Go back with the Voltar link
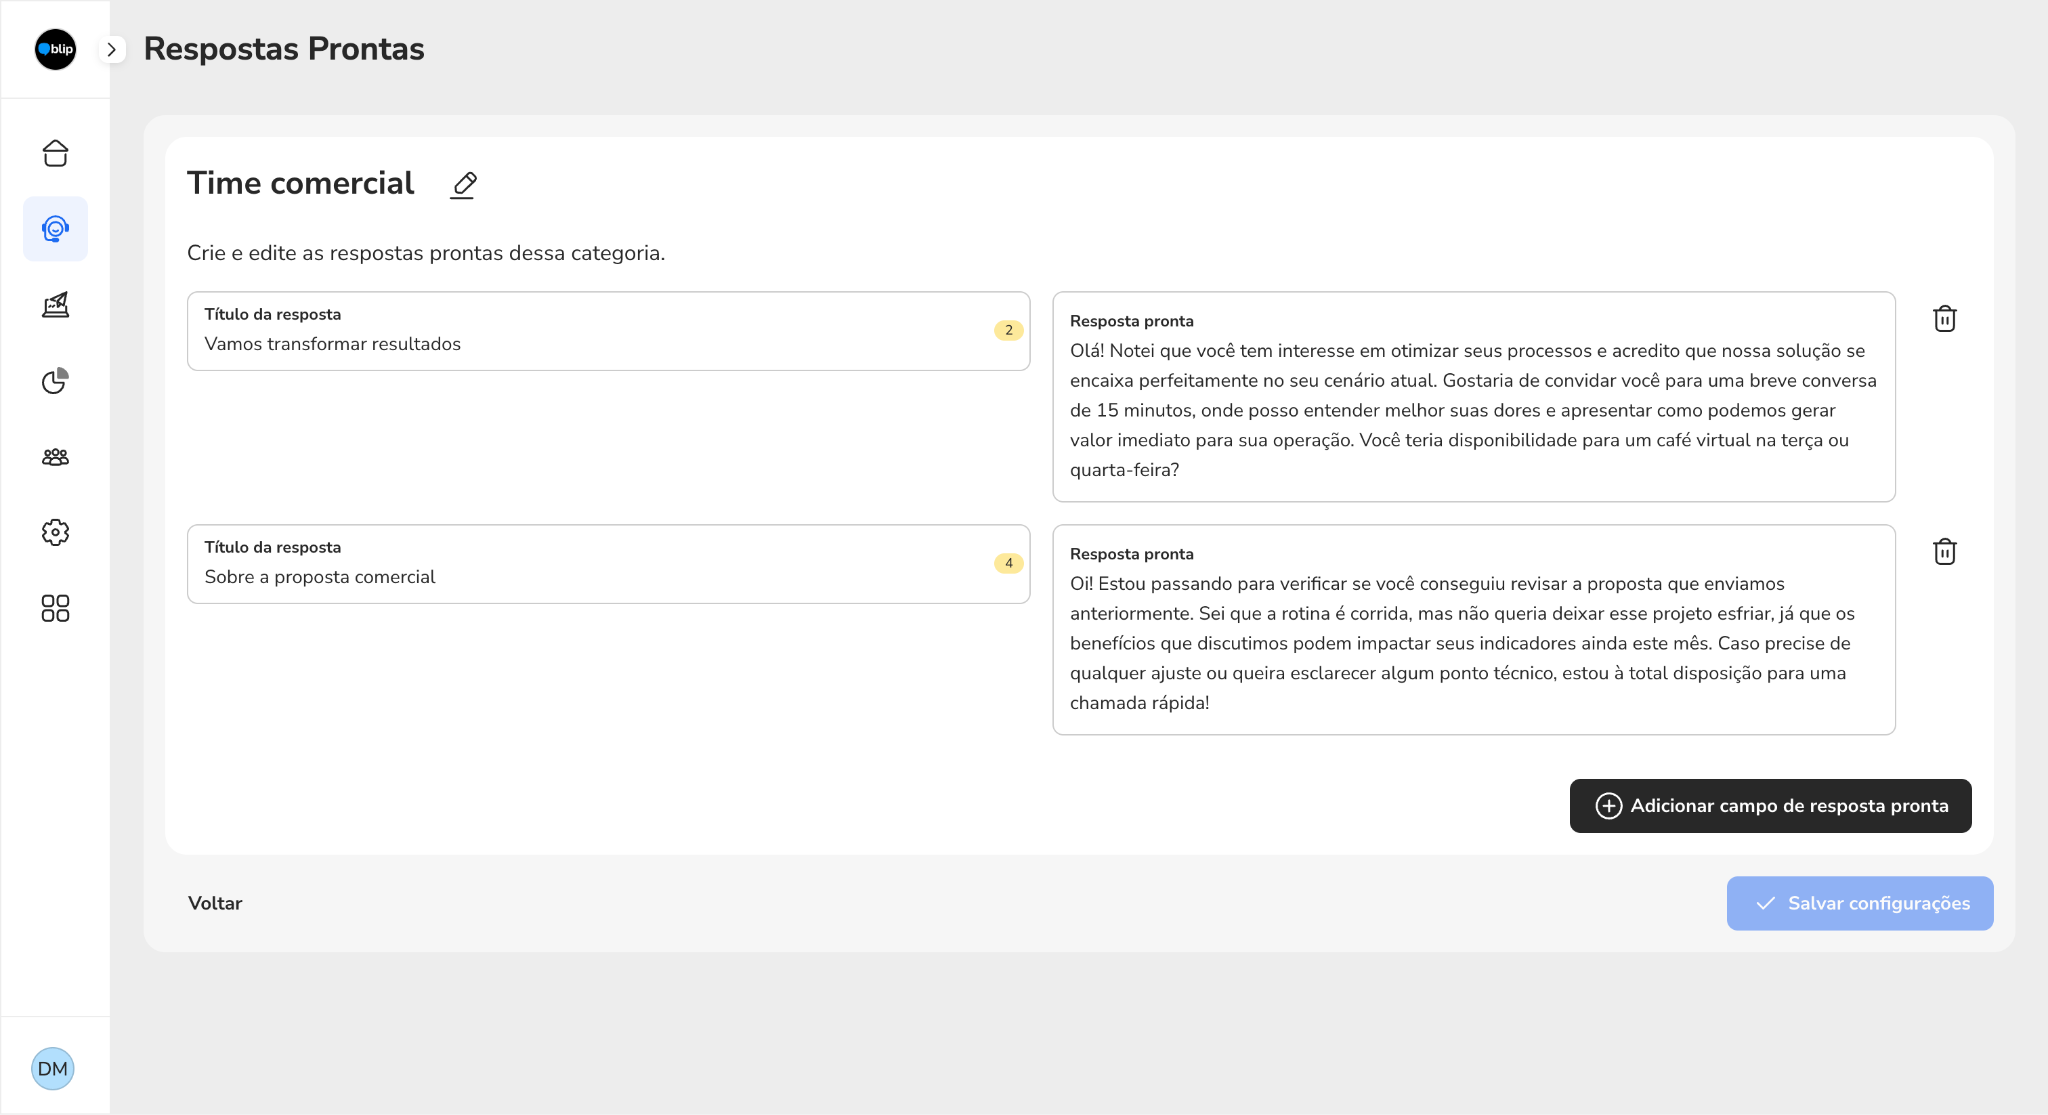This screenshot has width=2048, height=1115. [x=215, y=904]
